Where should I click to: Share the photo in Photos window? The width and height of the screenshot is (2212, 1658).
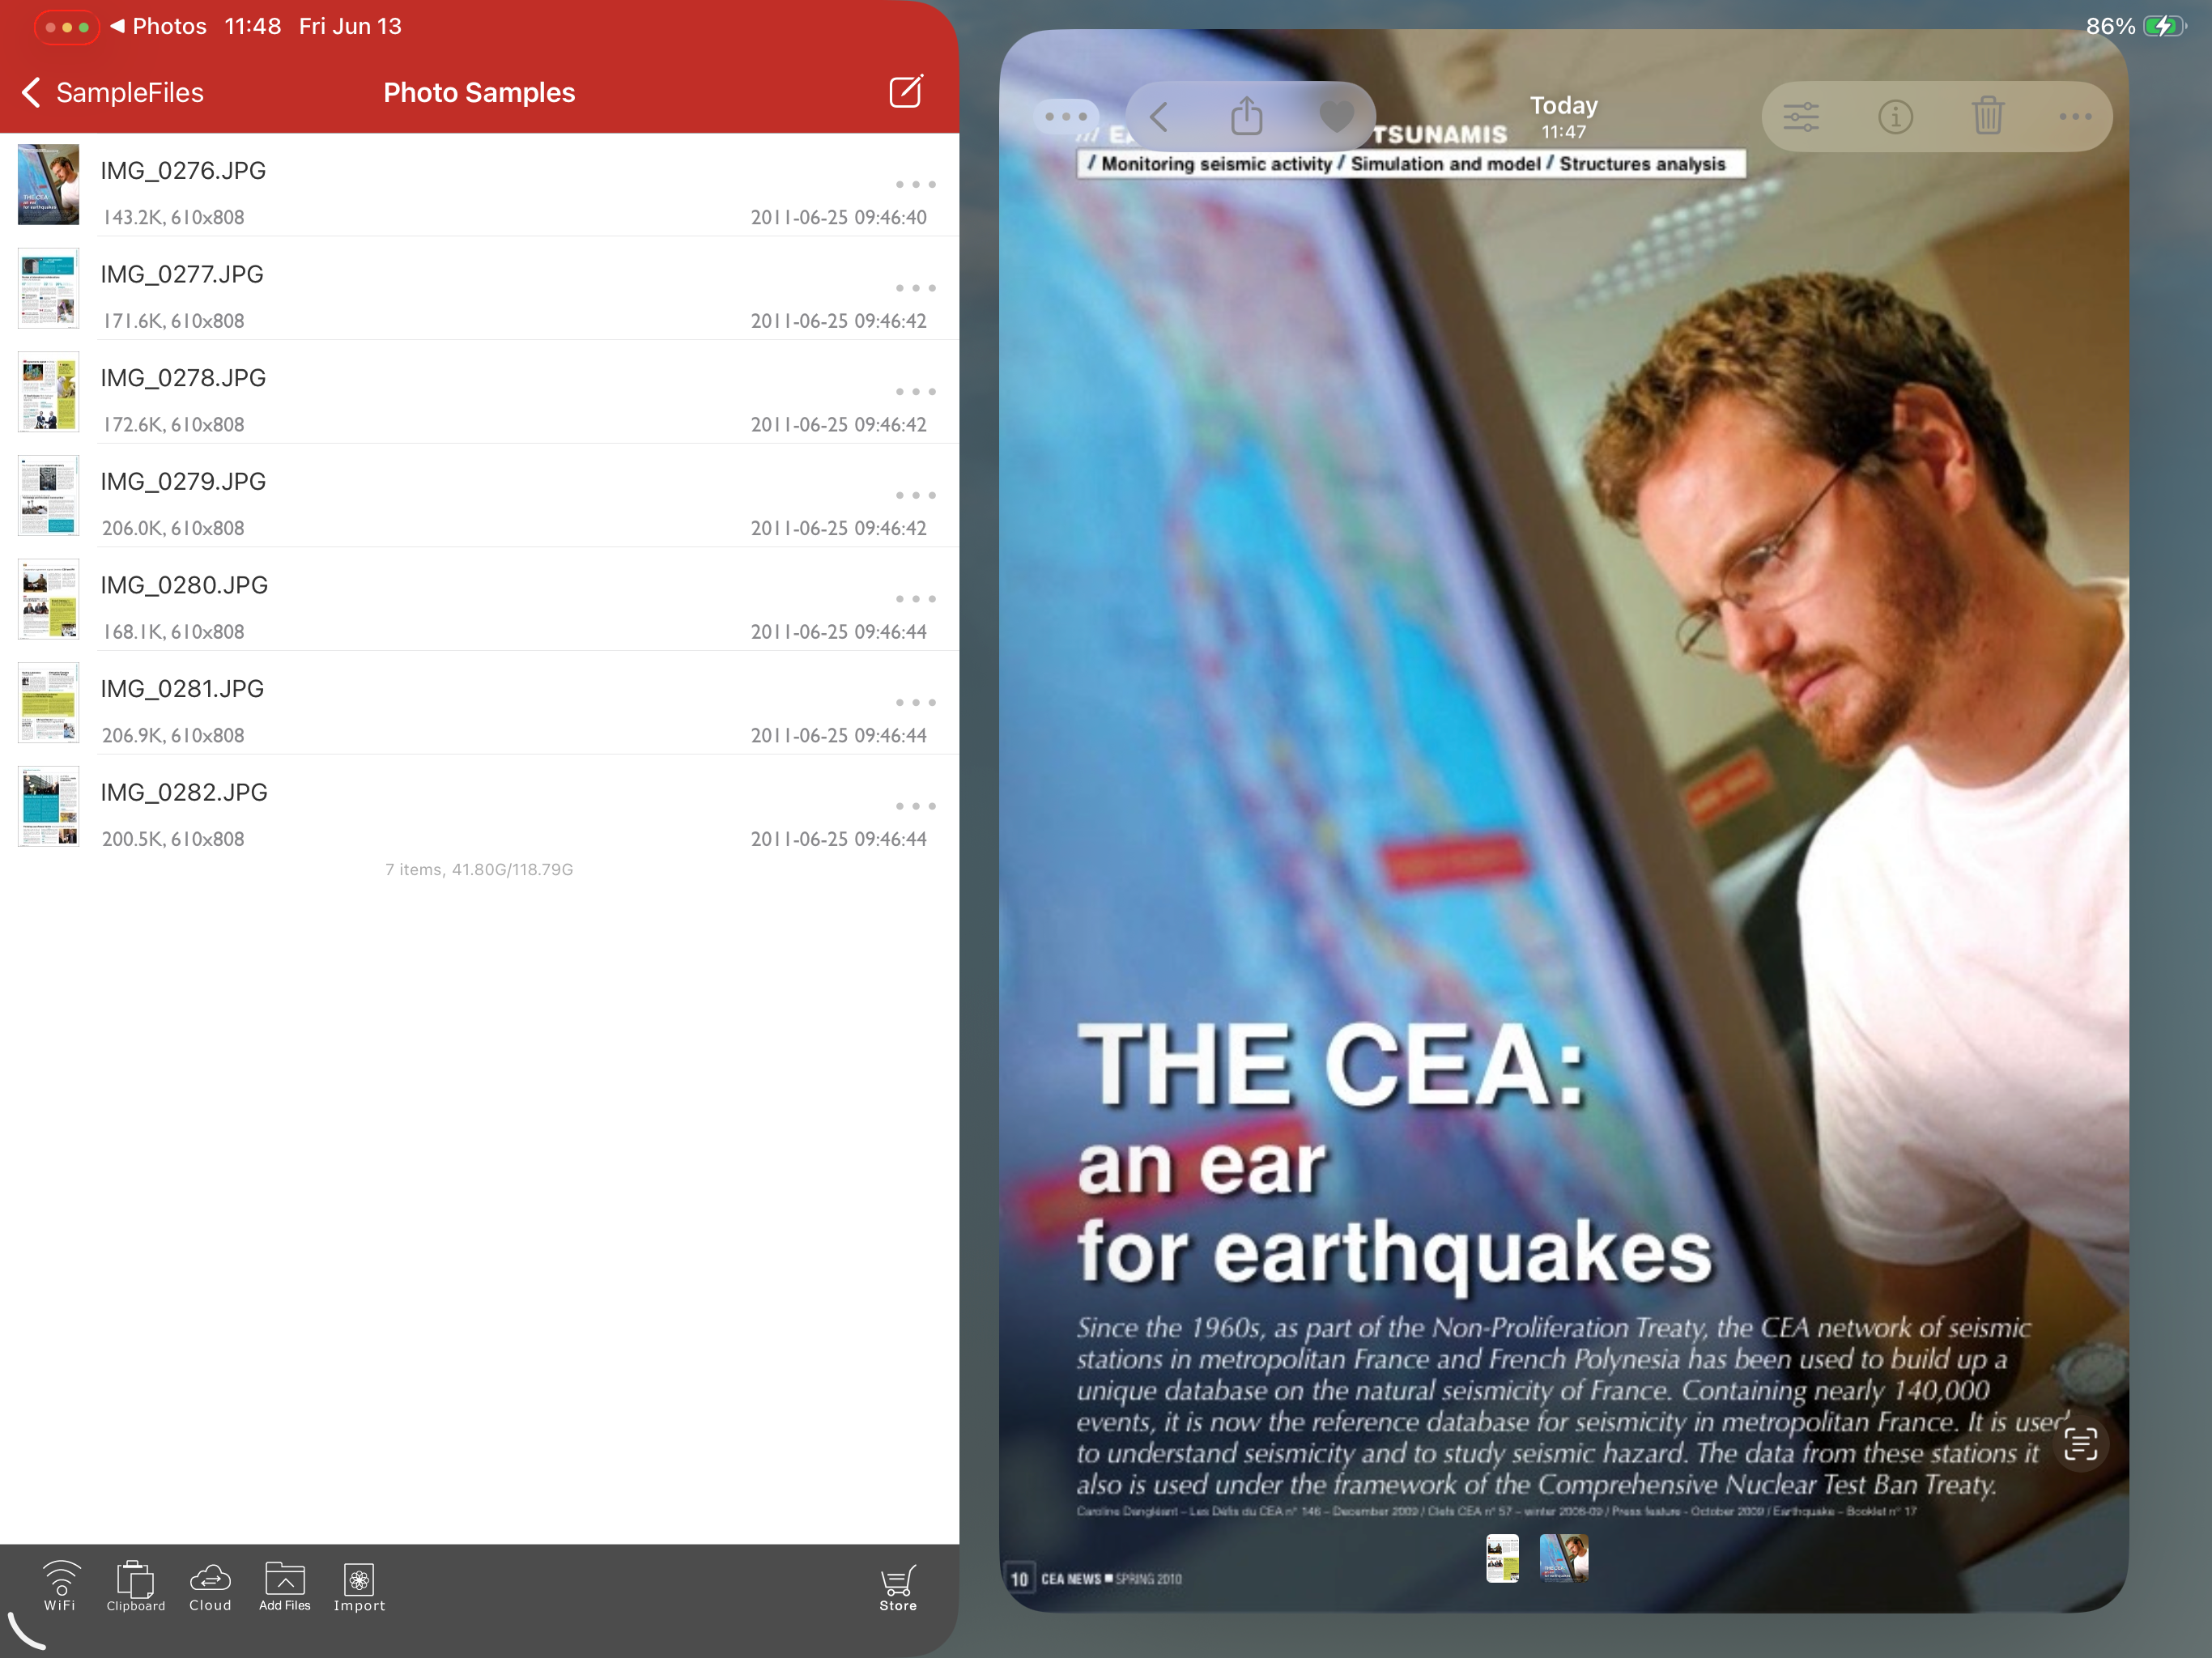tap(1247, 116)
